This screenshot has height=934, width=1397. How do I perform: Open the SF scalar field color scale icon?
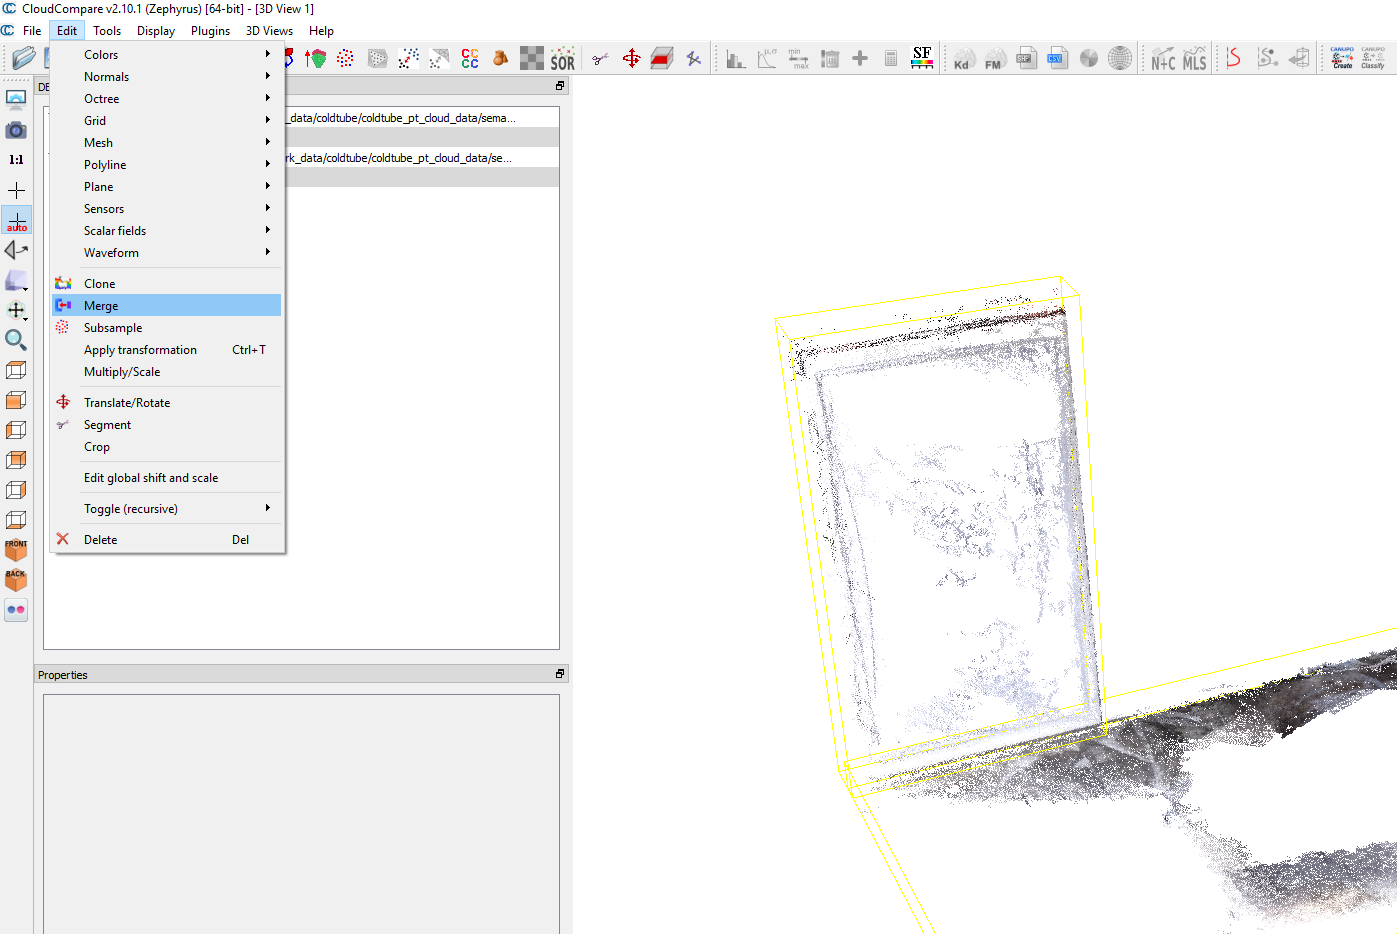pyautogui.click(x=922, y=58)
